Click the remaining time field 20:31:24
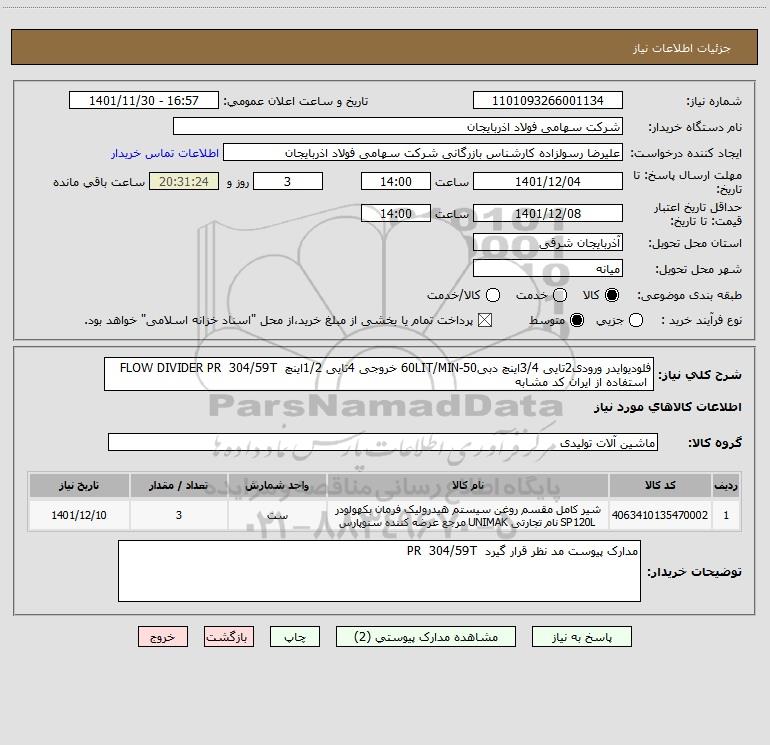 tap(184, 182)
